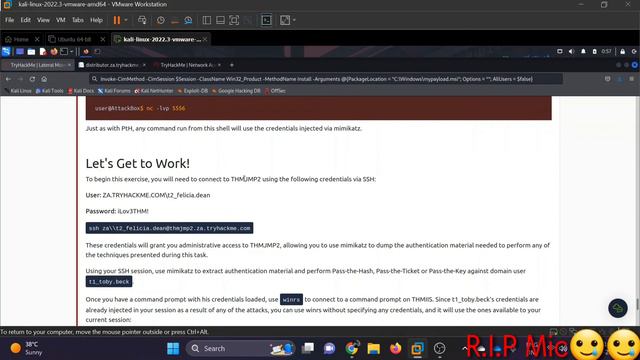The image size is (640, 360).
Task: Open the Kali Linux bookmark
Action: point(18,91)
